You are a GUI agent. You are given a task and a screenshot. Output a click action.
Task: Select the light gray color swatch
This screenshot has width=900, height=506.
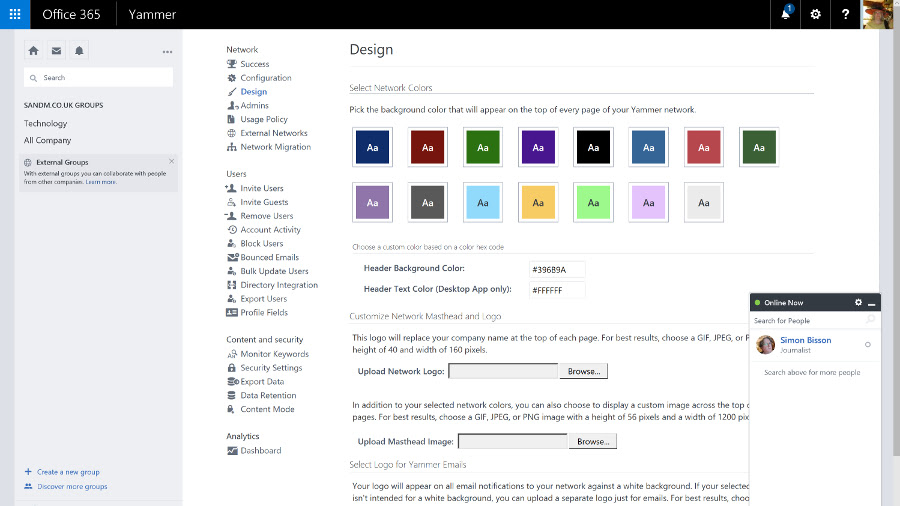pos(704,202)
